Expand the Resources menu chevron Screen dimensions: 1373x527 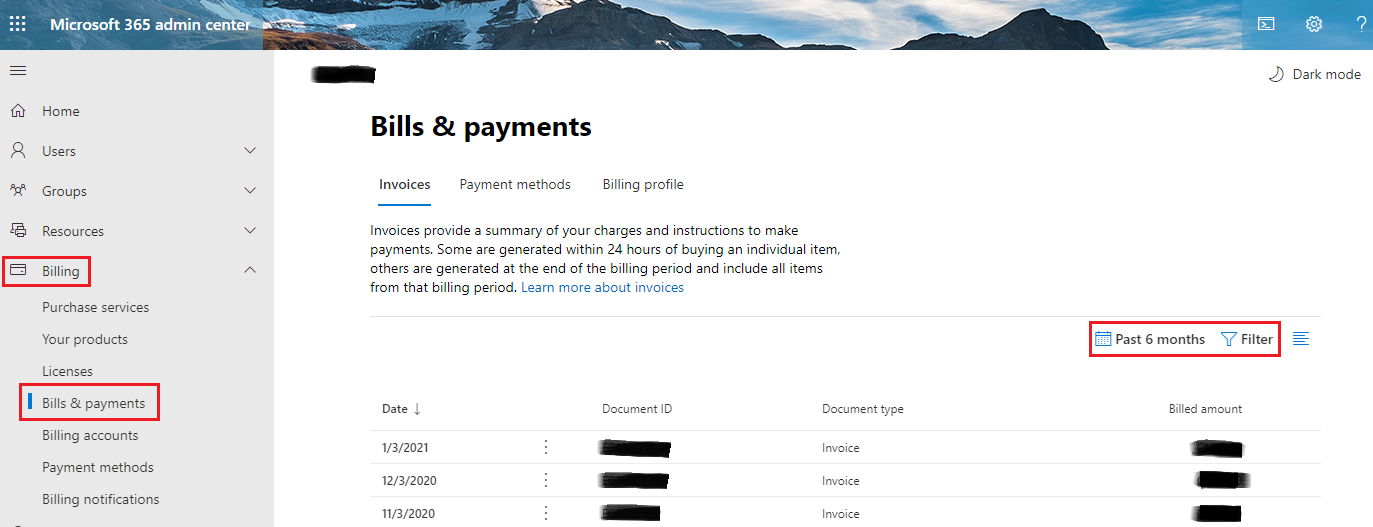pyautogui.click(x=250, y=231)
